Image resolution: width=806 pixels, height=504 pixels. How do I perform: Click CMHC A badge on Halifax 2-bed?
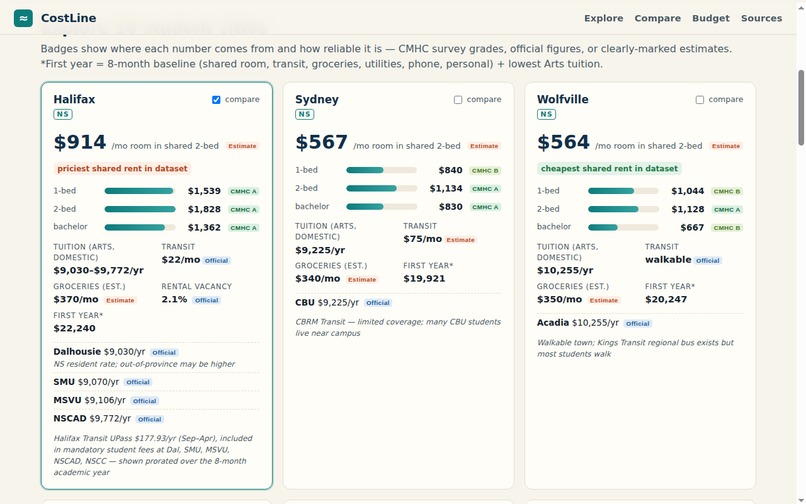pyautogui.click(x=244, y=210)
